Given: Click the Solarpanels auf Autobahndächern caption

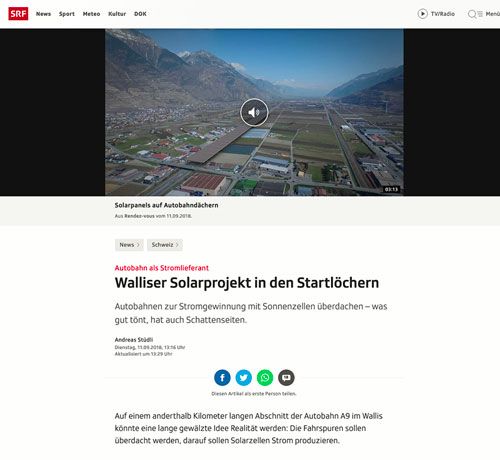Looking at the screenshot, I should point(166,205).
